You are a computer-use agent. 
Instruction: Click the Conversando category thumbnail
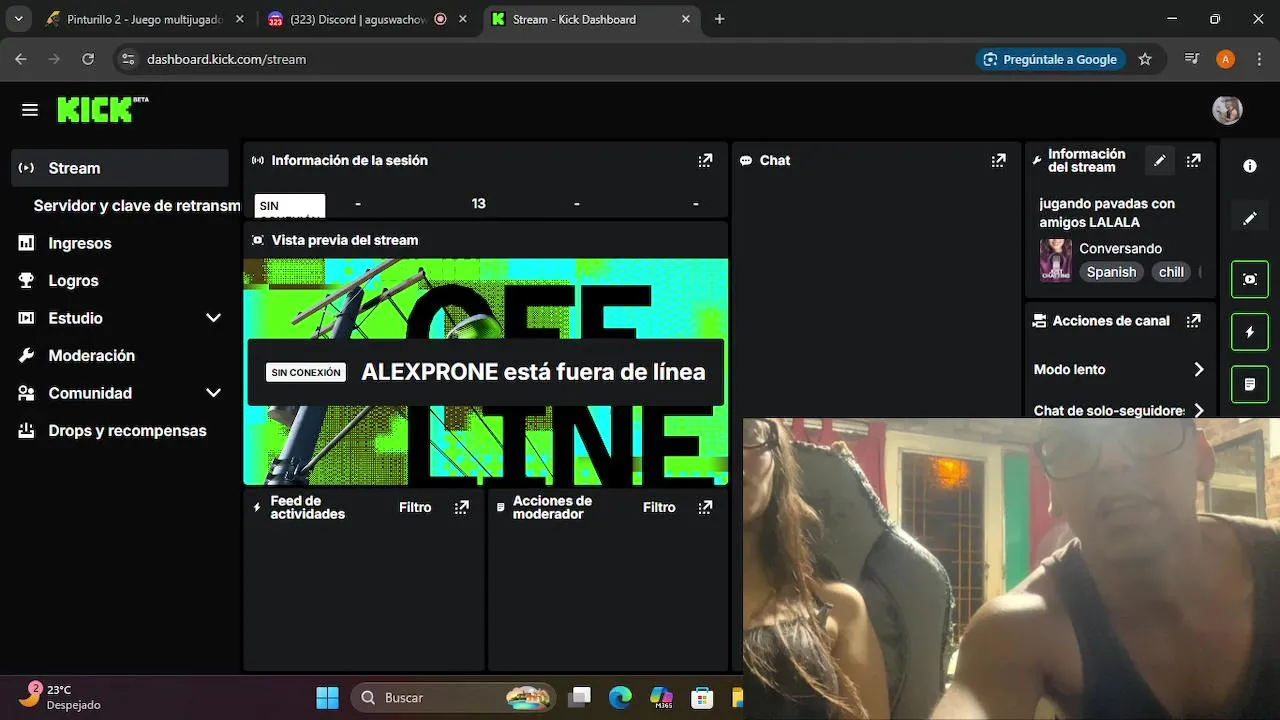pyautogui.click(x=1055, y=260)
